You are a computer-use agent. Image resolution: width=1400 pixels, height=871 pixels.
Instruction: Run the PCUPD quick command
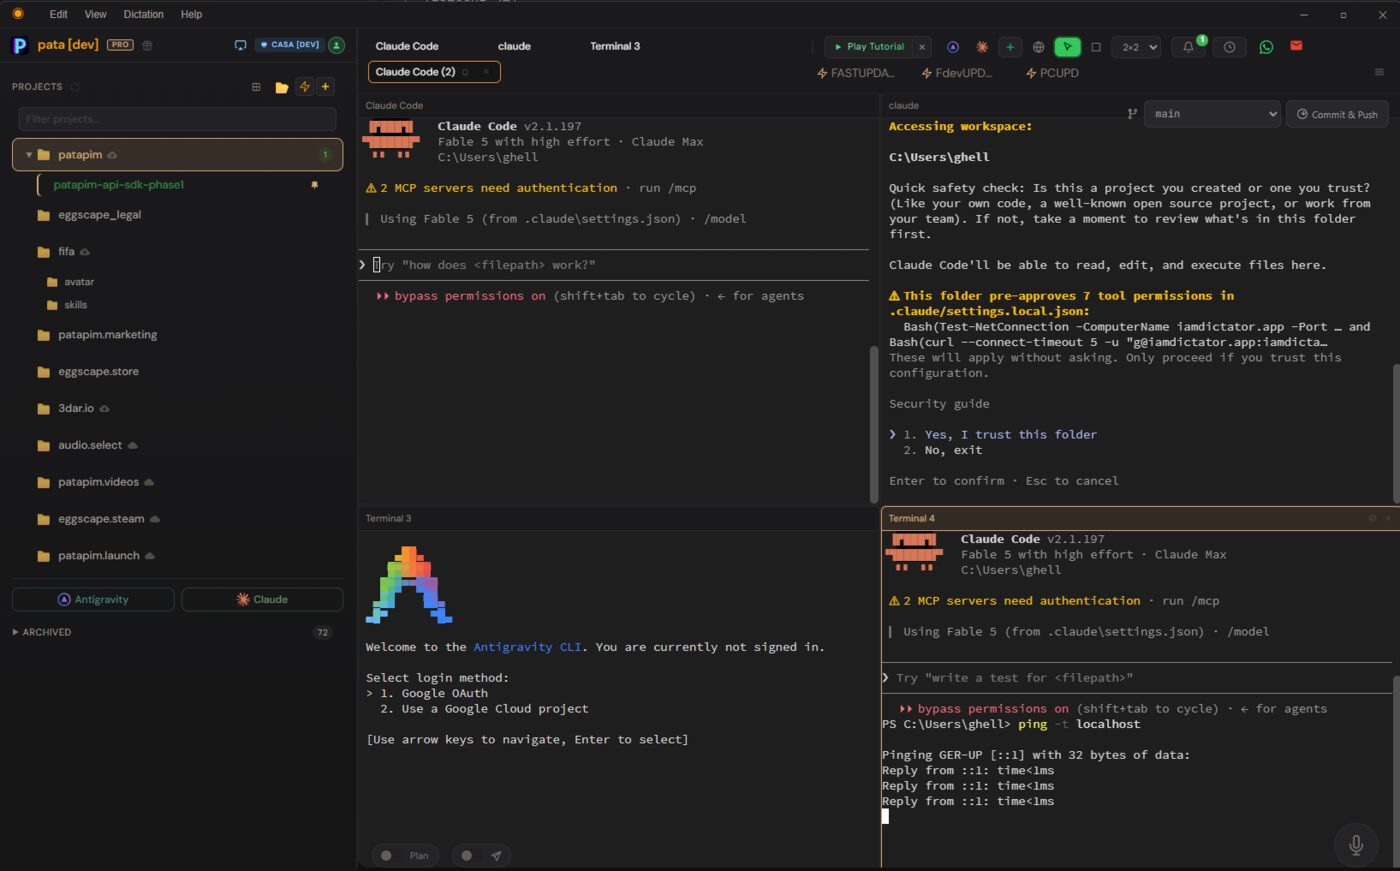1052,73
